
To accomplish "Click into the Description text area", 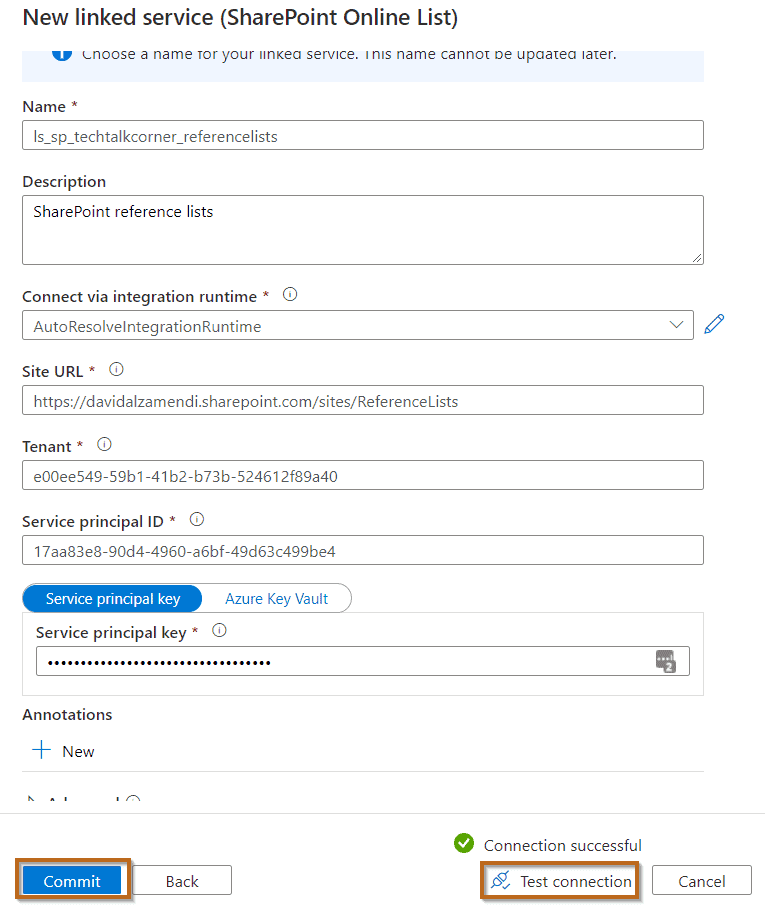I will point(363,230).
